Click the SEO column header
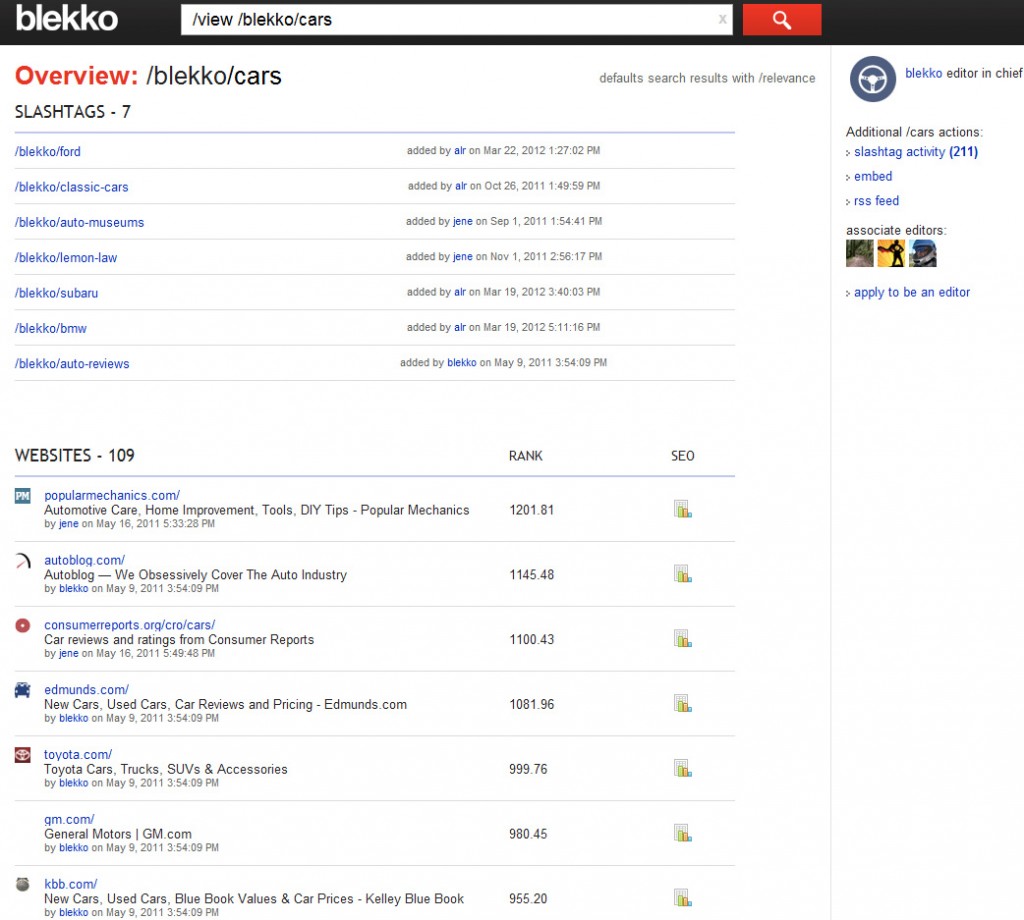The height and width of the screenshot is (920, 1024). [x=682, y=456]
